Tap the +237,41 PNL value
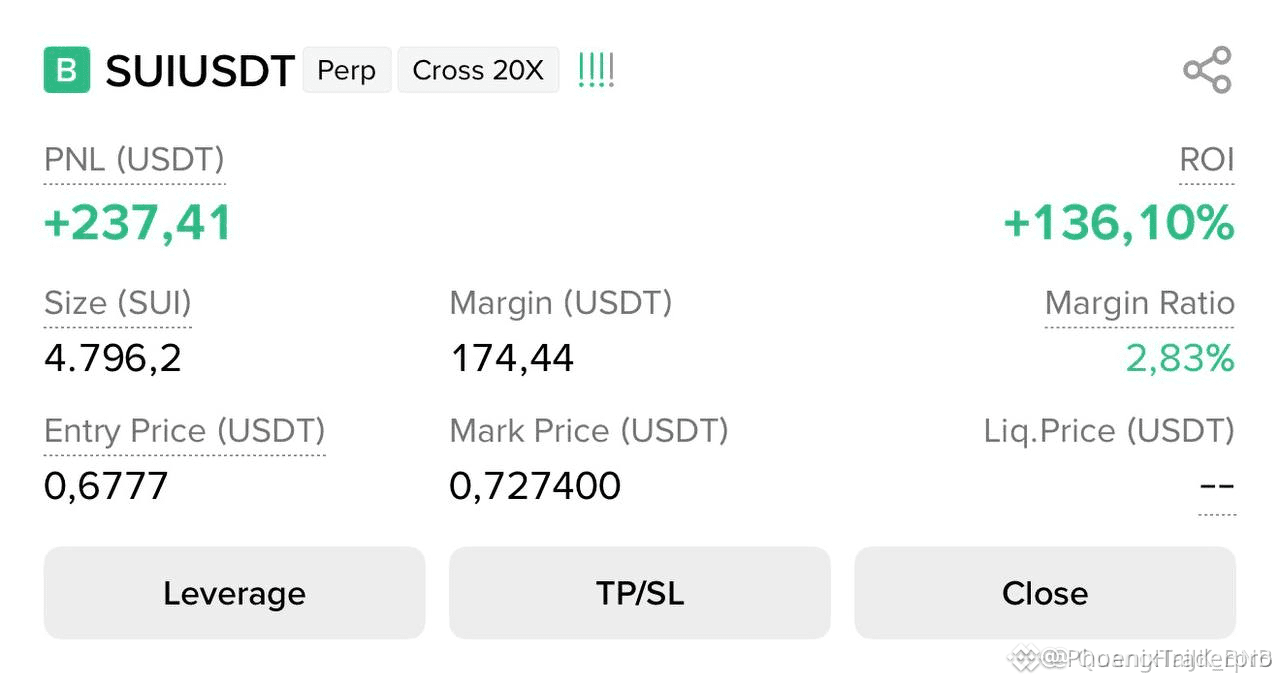The height and width of the screenshot is (683, 1280). [138, 222]
